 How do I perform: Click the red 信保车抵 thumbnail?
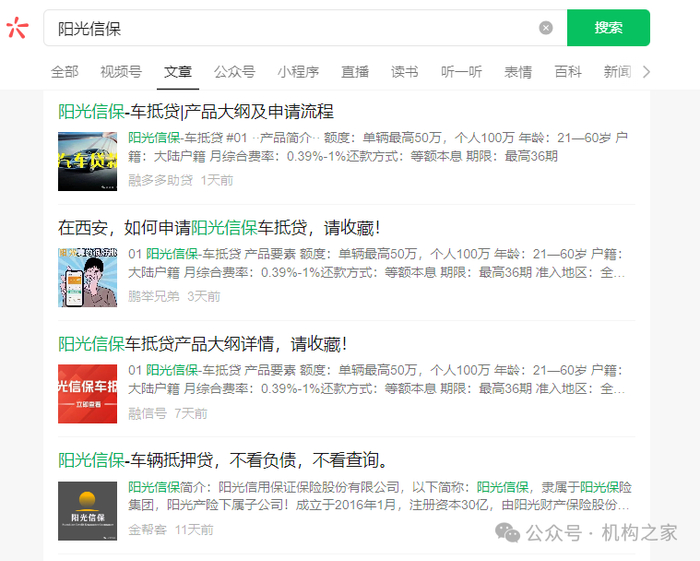[x=88, y=394]
